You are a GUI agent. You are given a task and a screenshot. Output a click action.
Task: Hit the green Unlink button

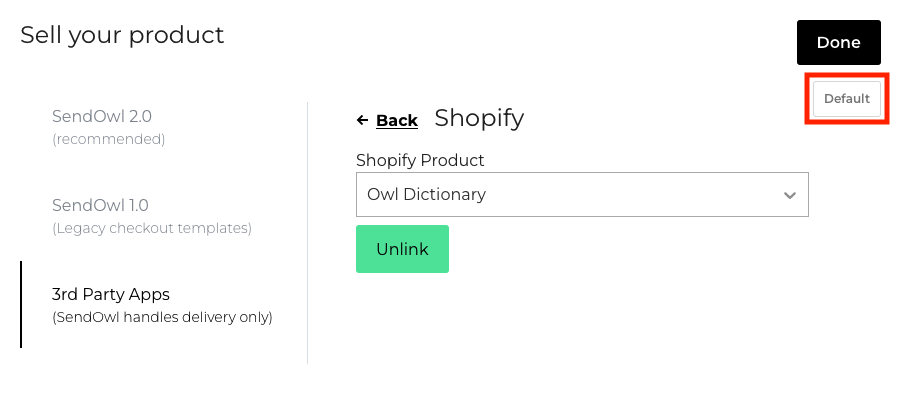point(402,249)
